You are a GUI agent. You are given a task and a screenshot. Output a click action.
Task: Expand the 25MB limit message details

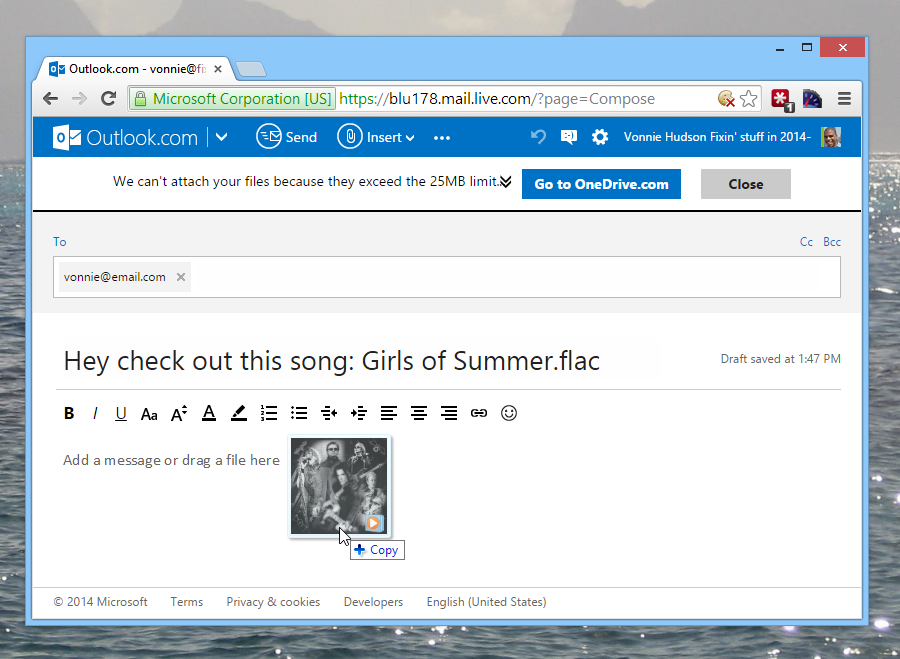click(x=506, y=182)
